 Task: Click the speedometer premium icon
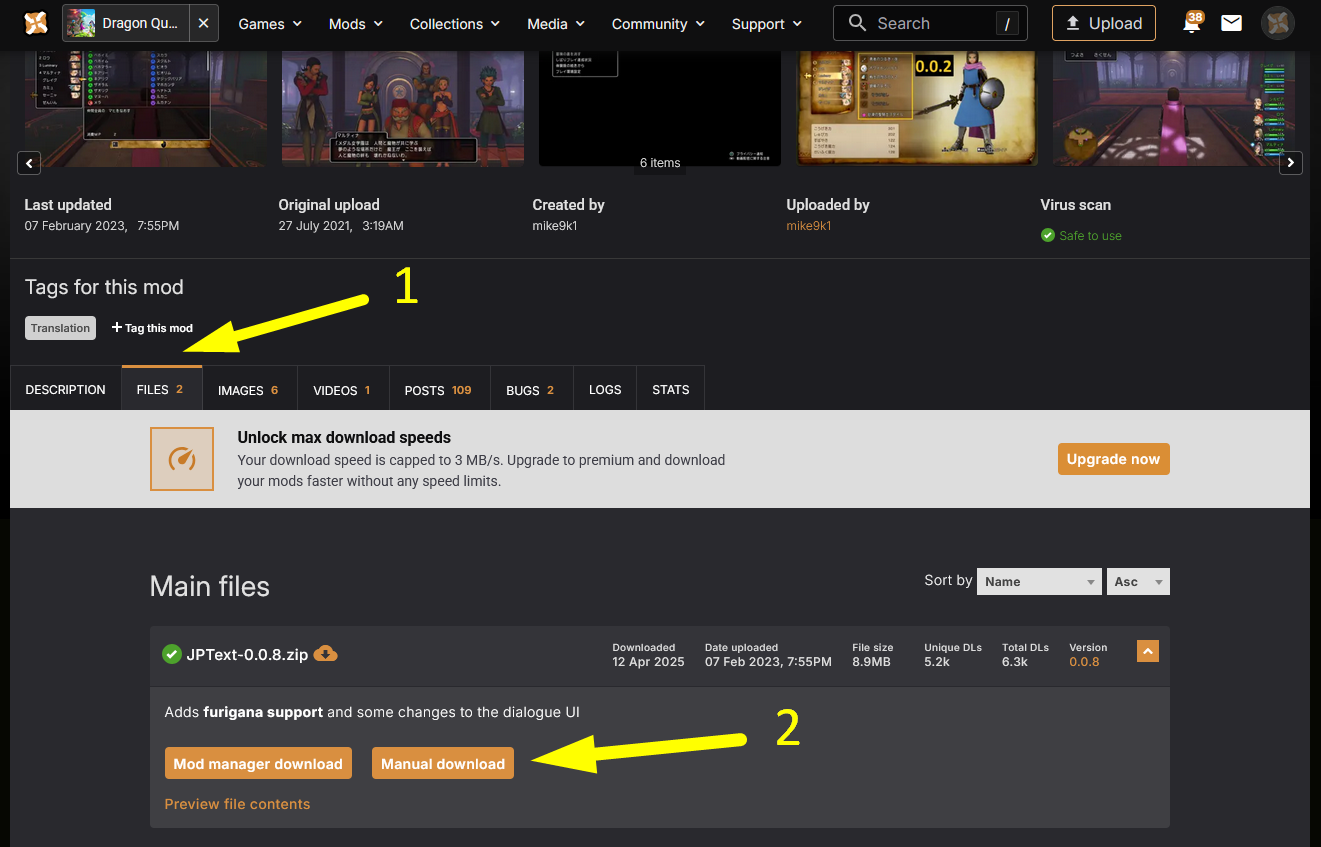pyautogui.click(x=182, y=459)
